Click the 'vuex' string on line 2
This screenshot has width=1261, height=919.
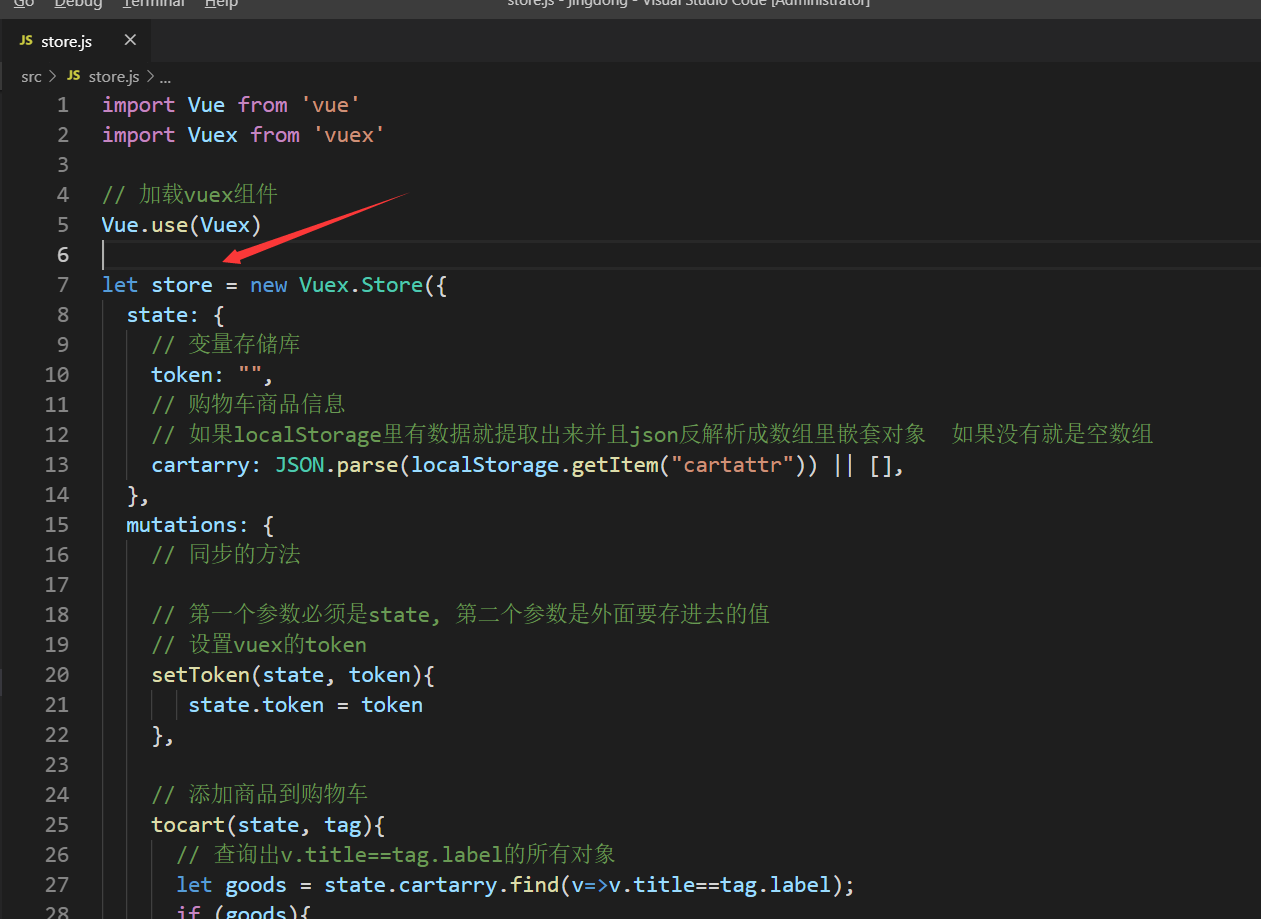coord(349,135)
